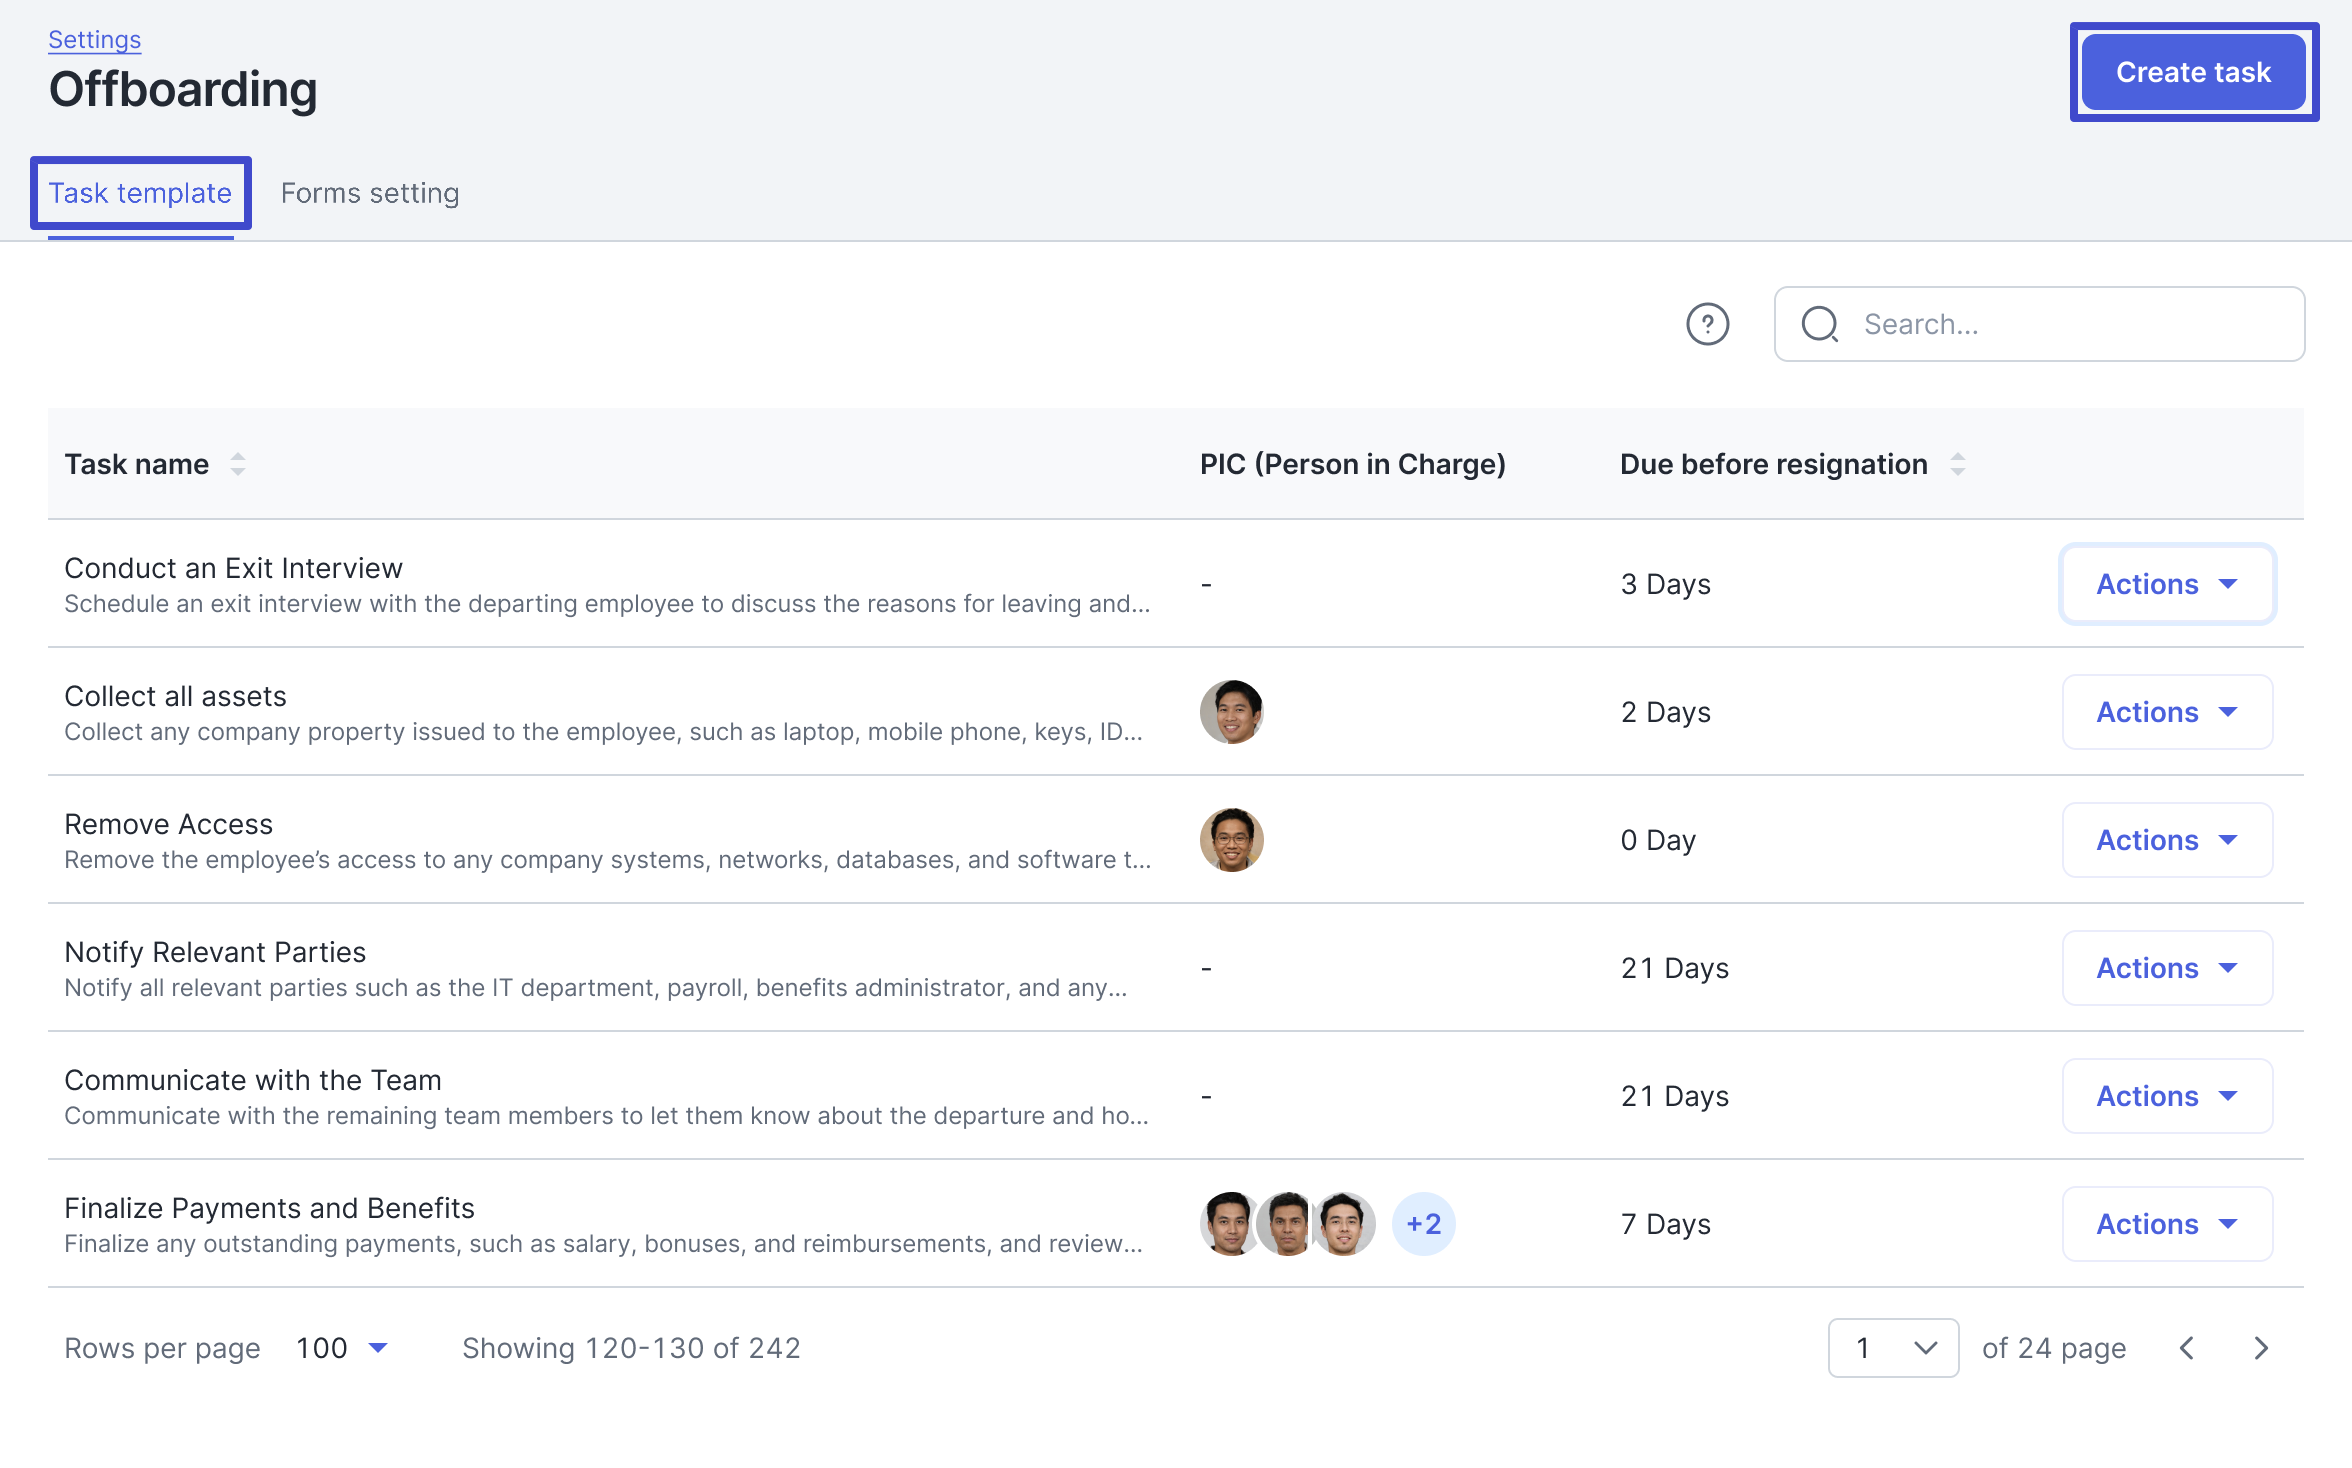Click the Remove Access description text

pos(607,860)
